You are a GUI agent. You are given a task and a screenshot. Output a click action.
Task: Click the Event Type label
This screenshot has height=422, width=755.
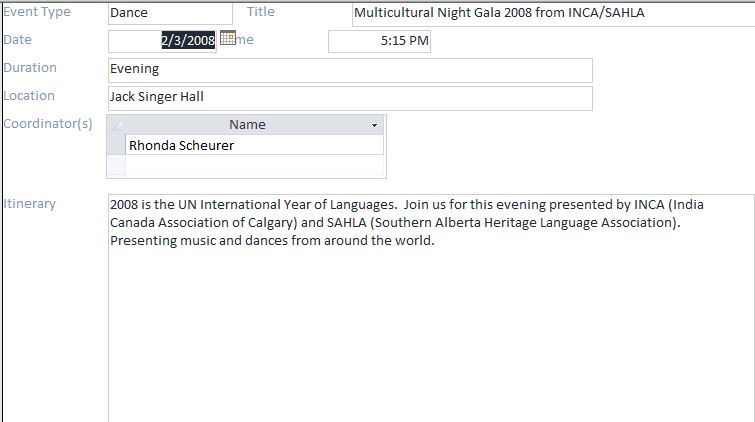37,12
